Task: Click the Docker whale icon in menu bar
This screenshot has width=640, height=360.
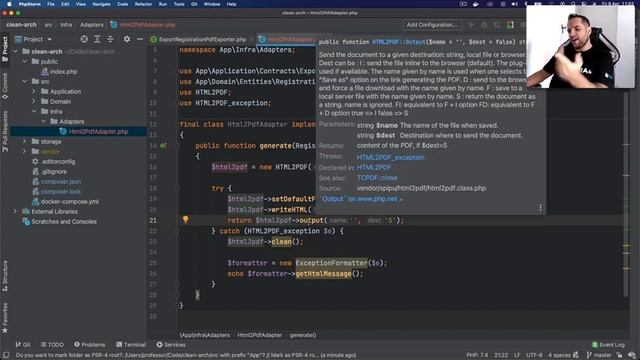Action: 476,4
